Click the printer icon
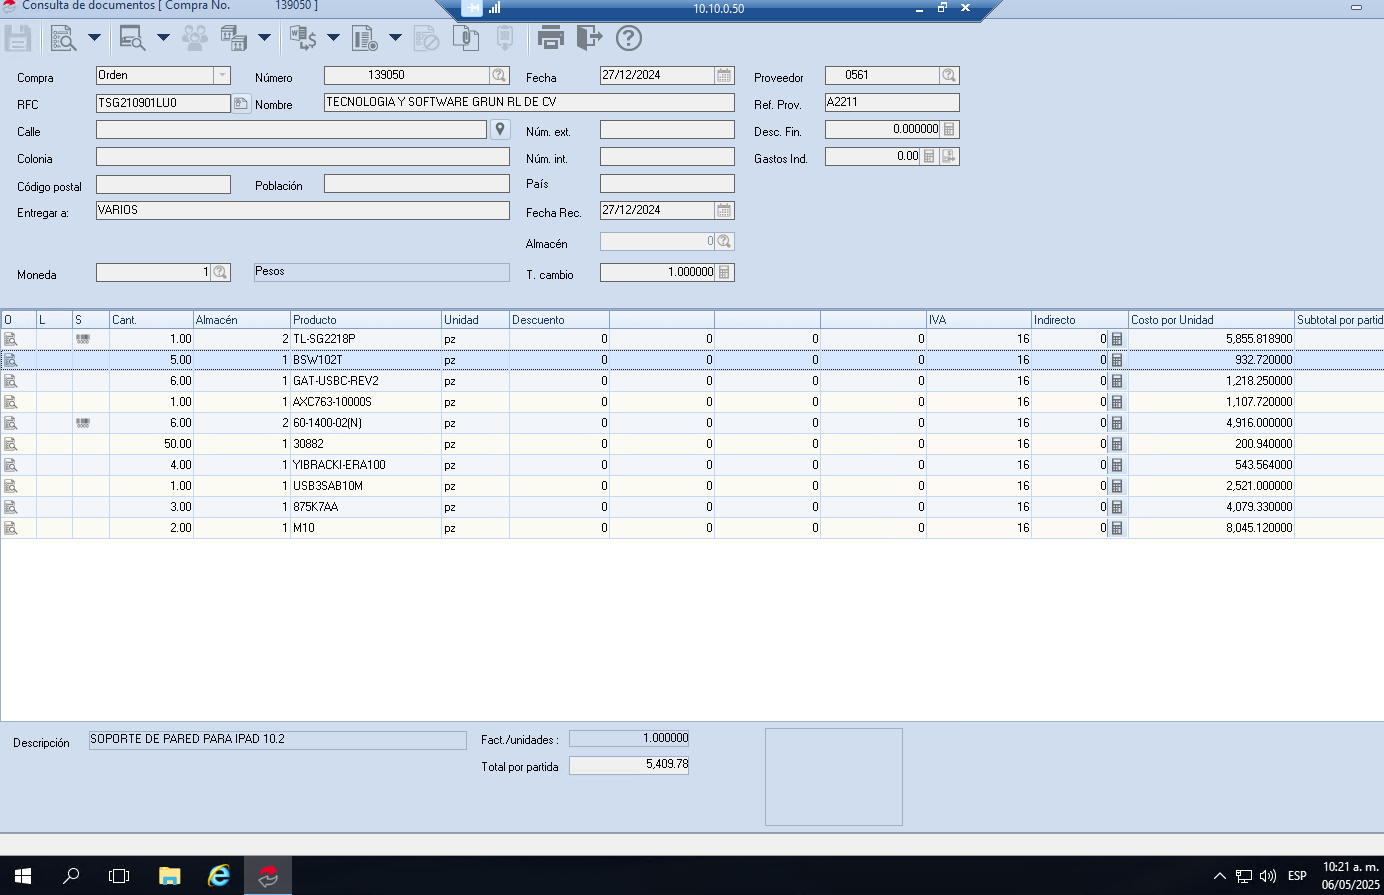 tap(551, 38)
